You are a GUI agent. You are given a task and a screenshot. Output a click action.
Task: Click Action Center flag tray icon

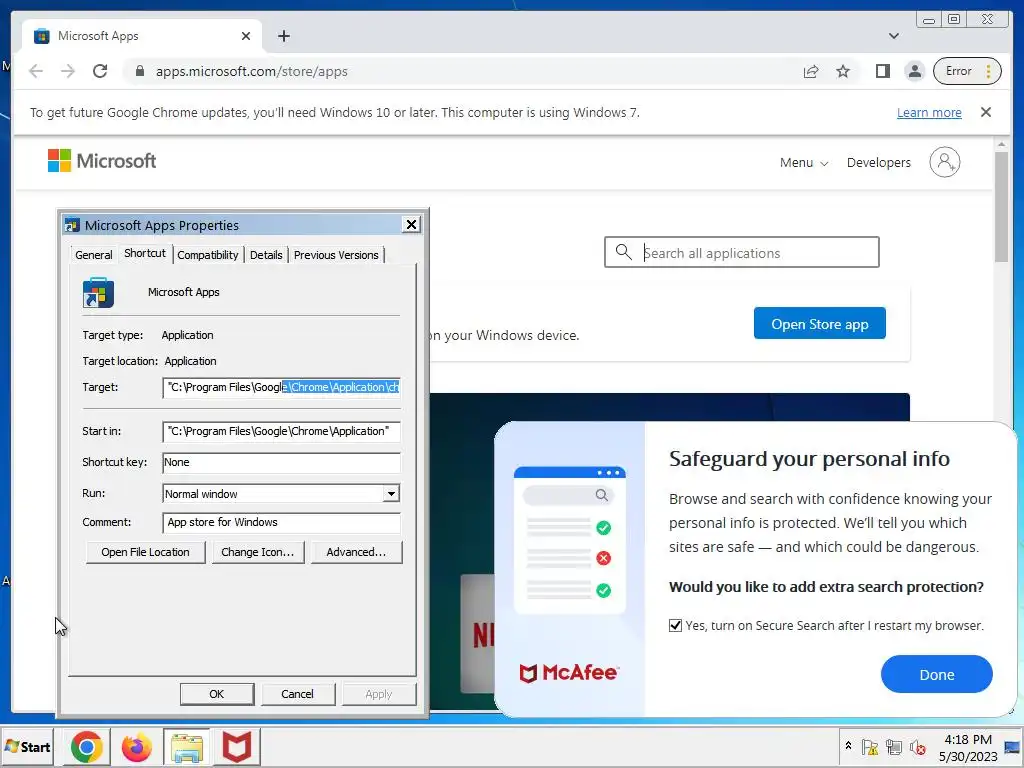[x=870, y=747]
